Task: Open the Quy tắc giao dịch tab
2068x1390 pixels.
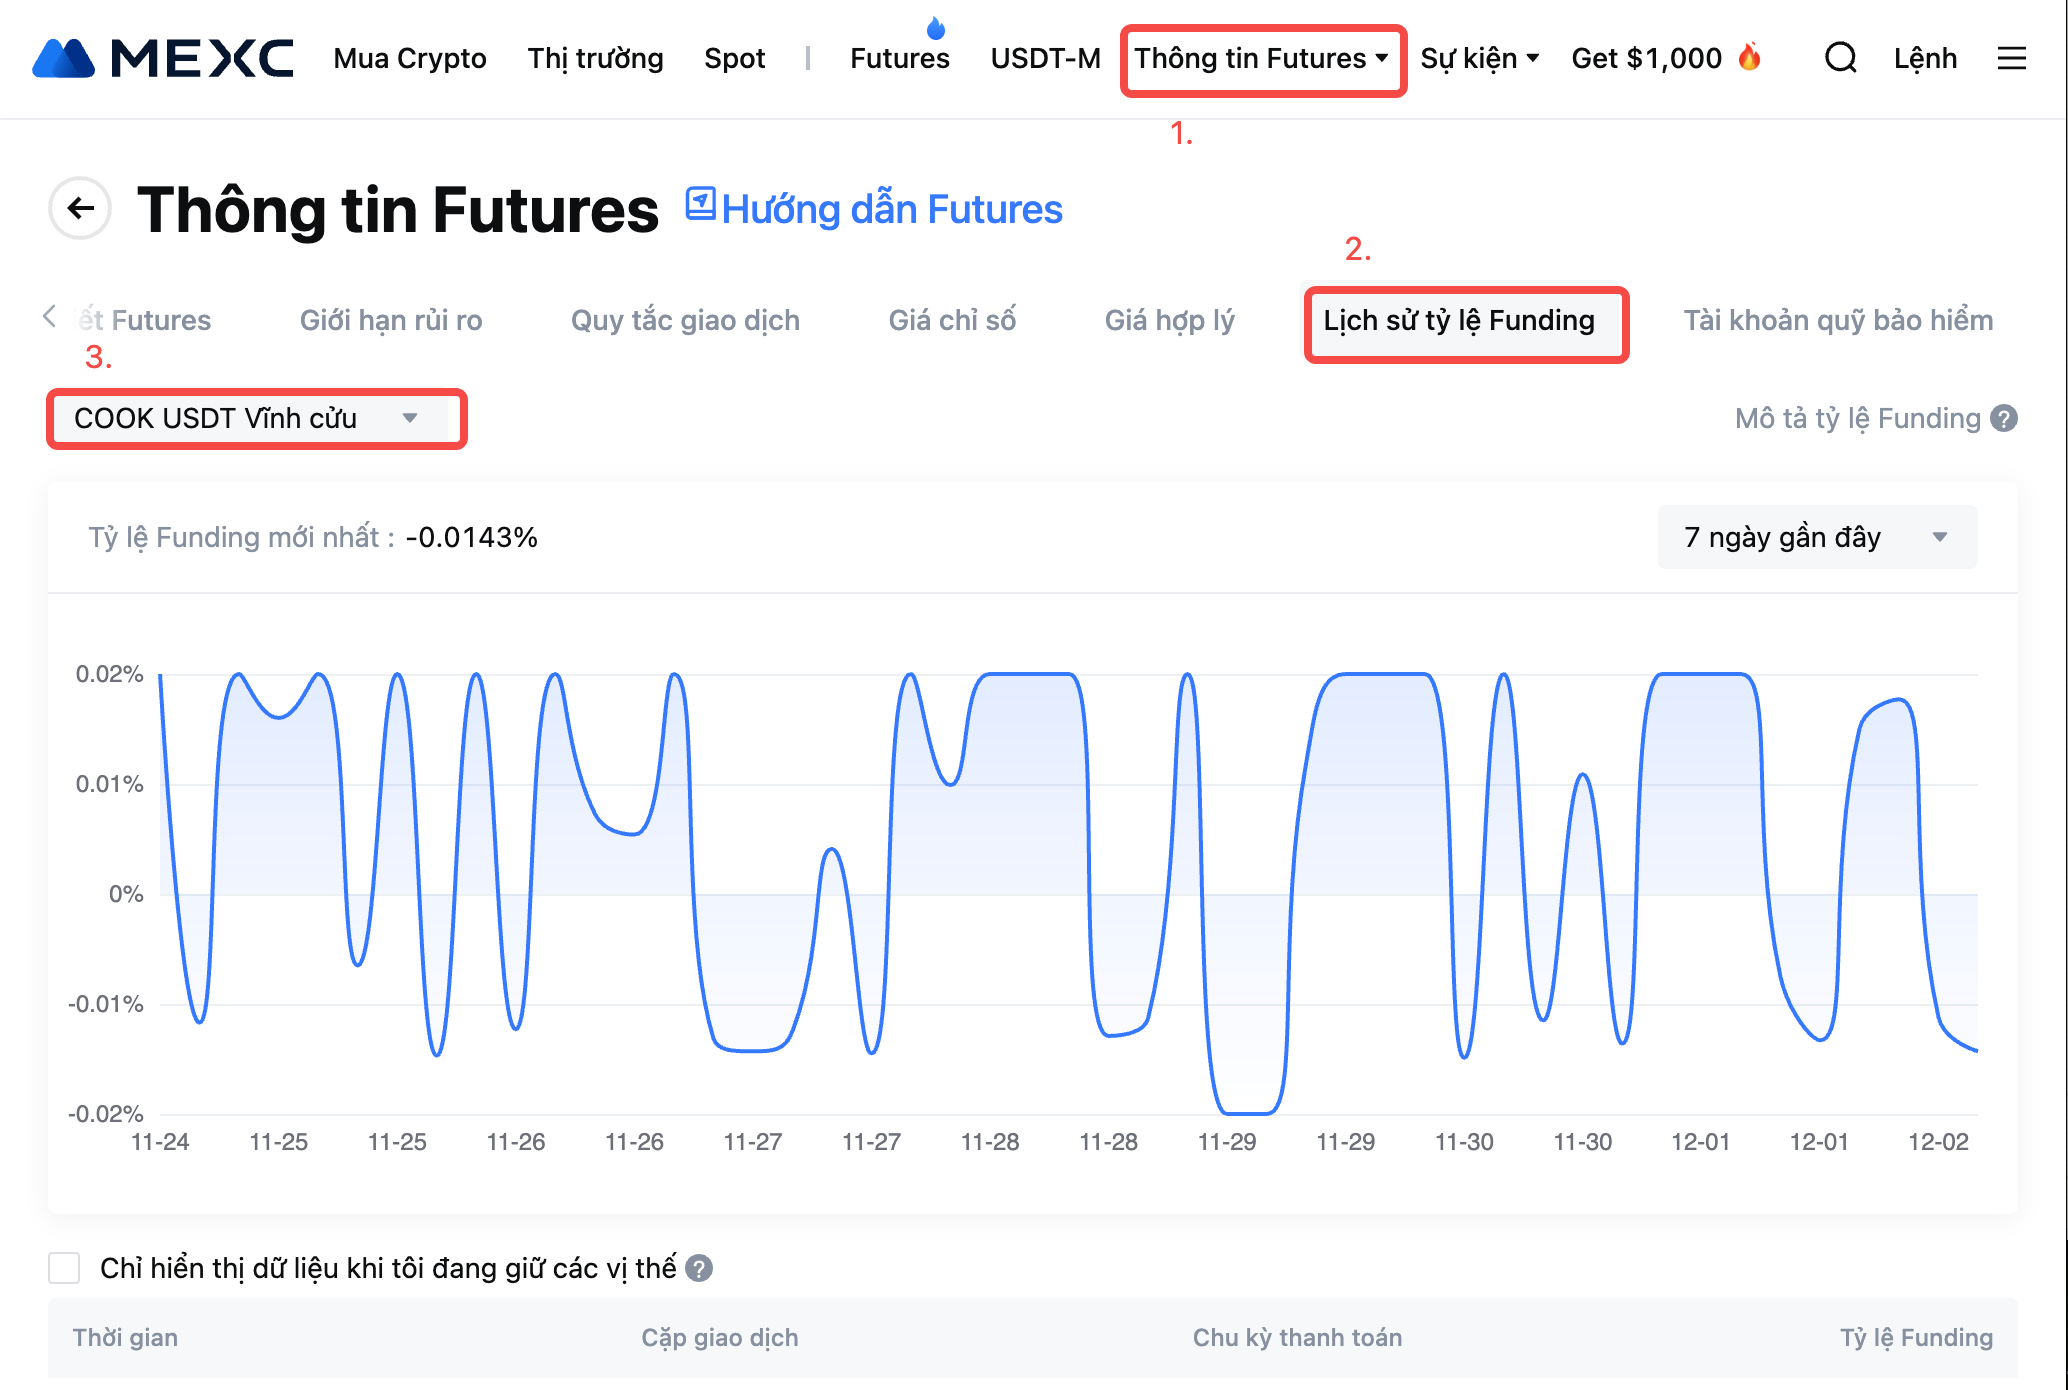Action: [x=685, y=320]
